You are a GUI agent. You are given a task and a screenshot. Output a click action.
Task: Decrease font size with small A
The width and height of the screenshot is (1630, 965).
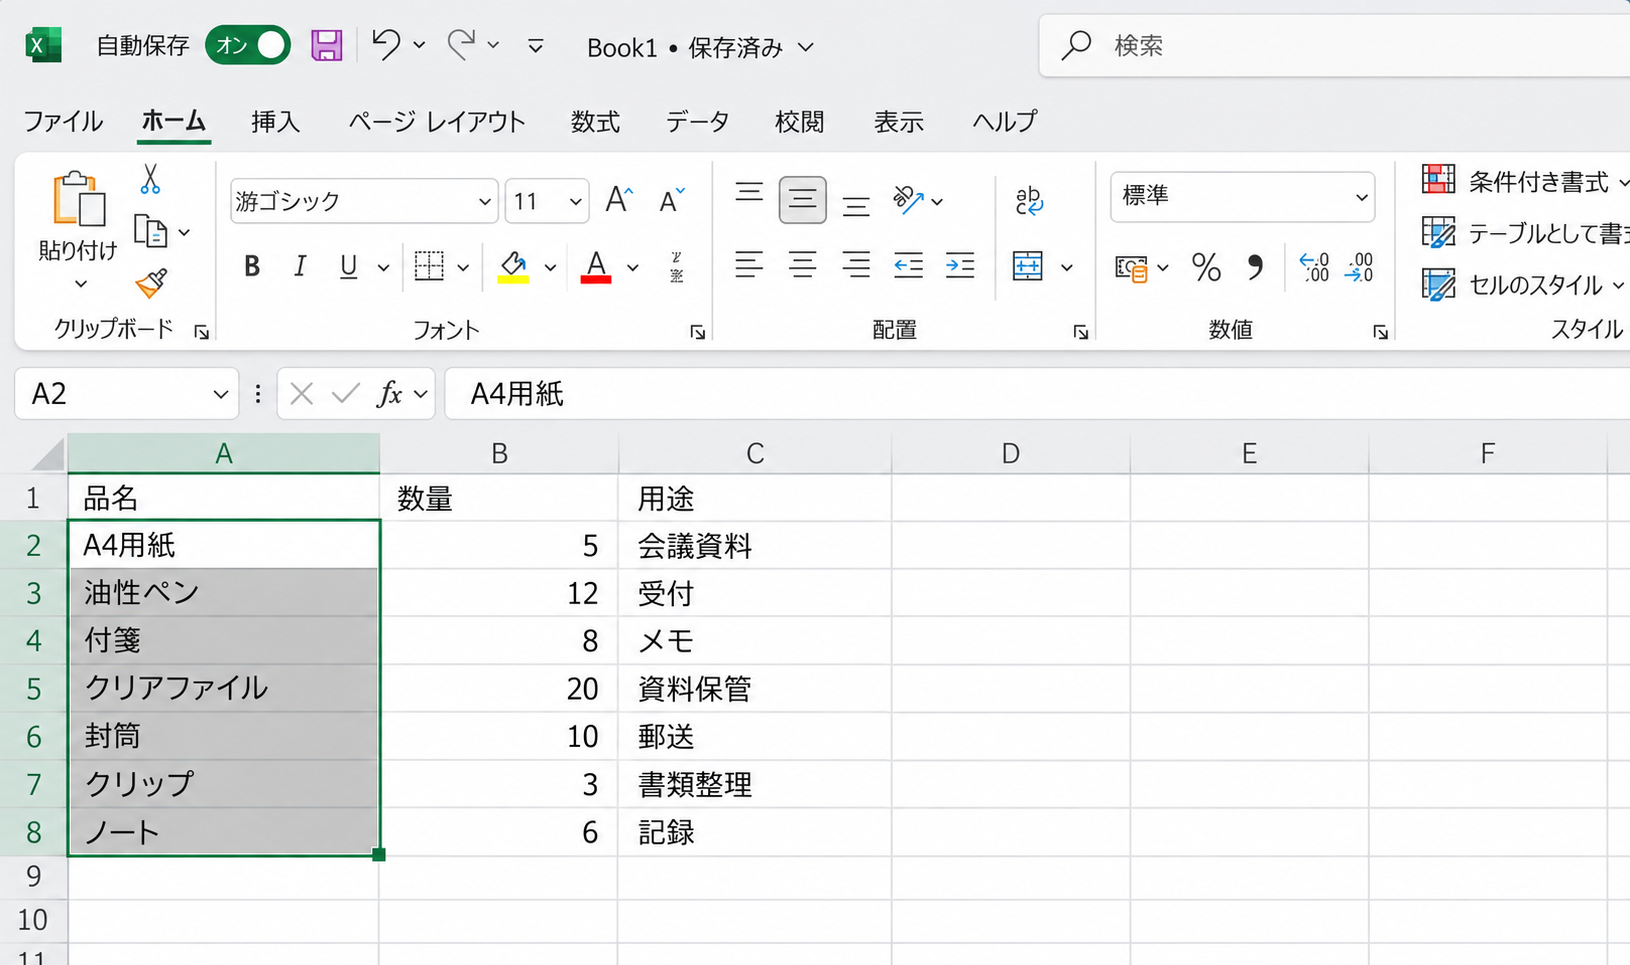click(672, 200)
